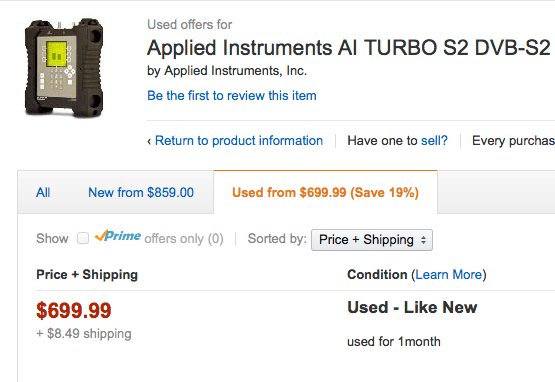Open the Sorted by Price + Shipping dropdown
This screenshot has height=382, width=555.
pyautogui.click(x=372, y=240)
